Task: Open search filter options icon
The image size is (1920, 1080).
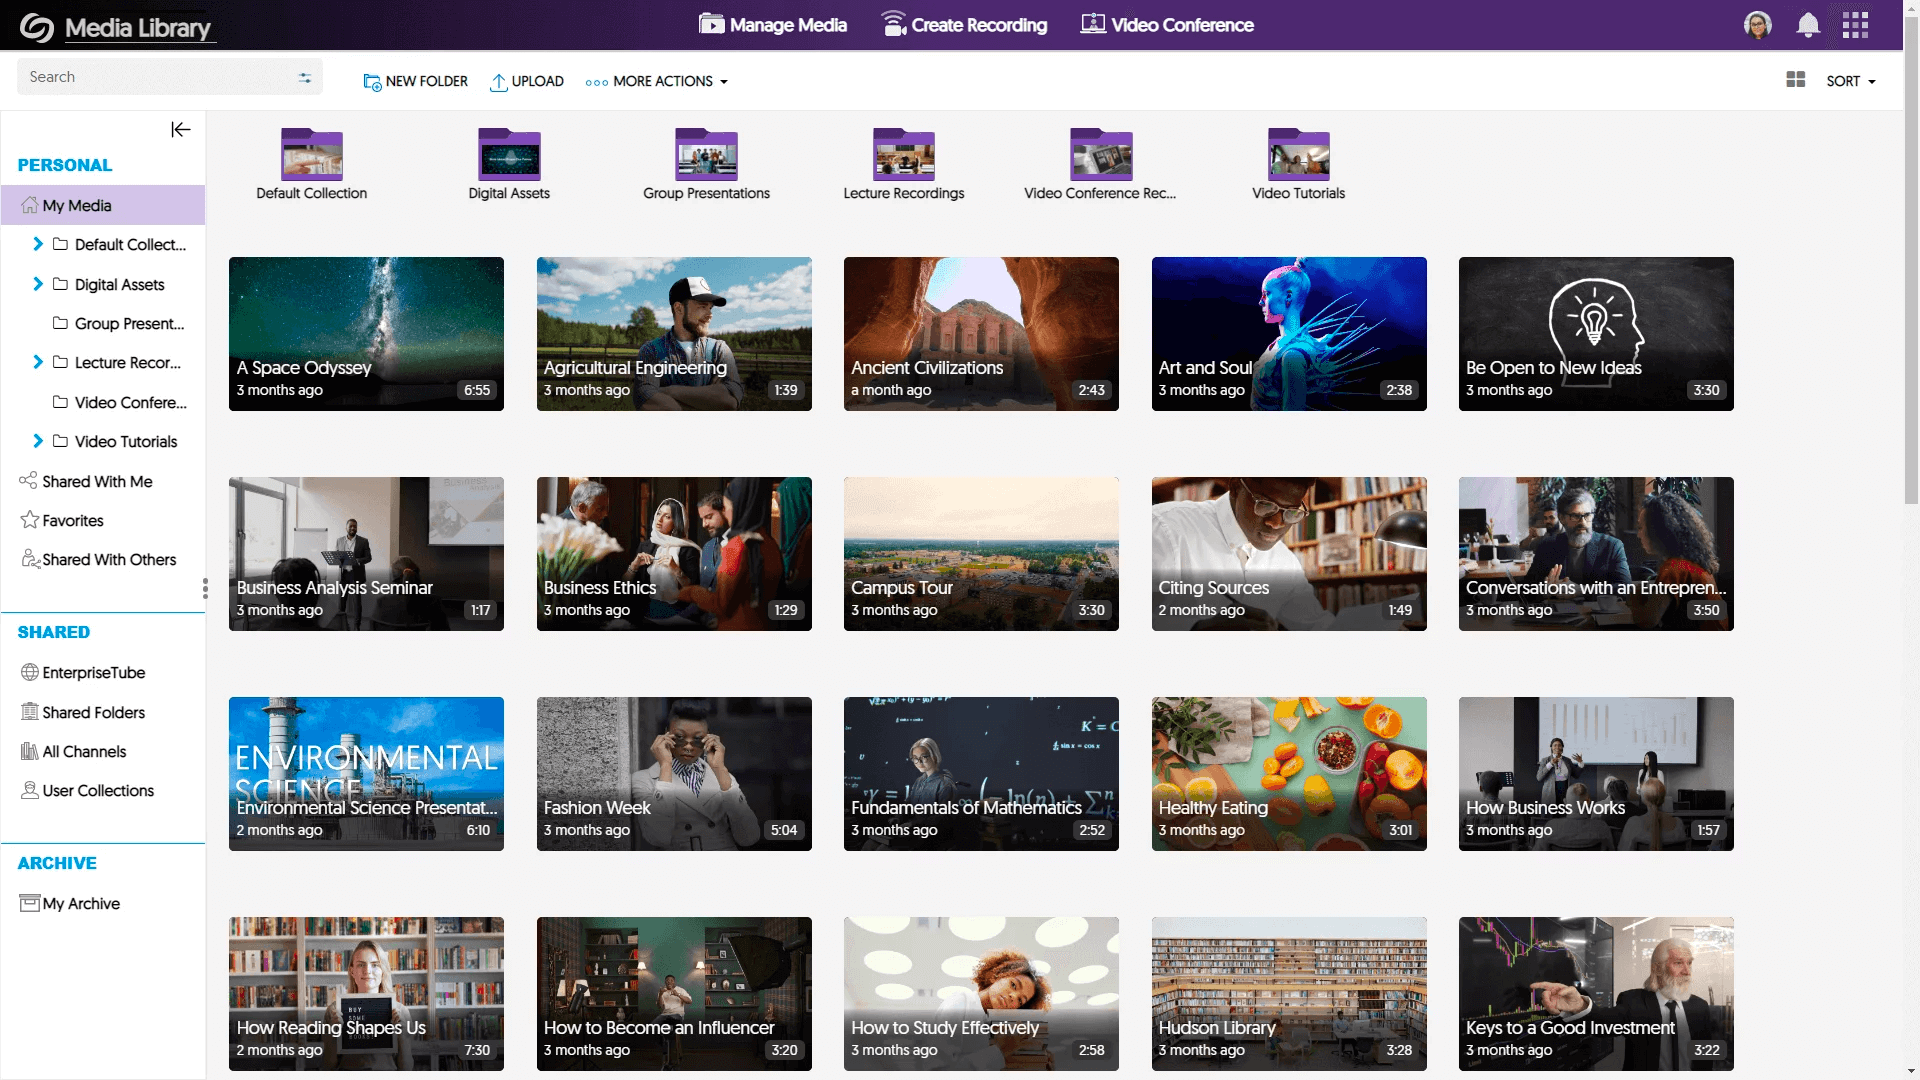Action: pyautogui.click(x=305, y=77)
